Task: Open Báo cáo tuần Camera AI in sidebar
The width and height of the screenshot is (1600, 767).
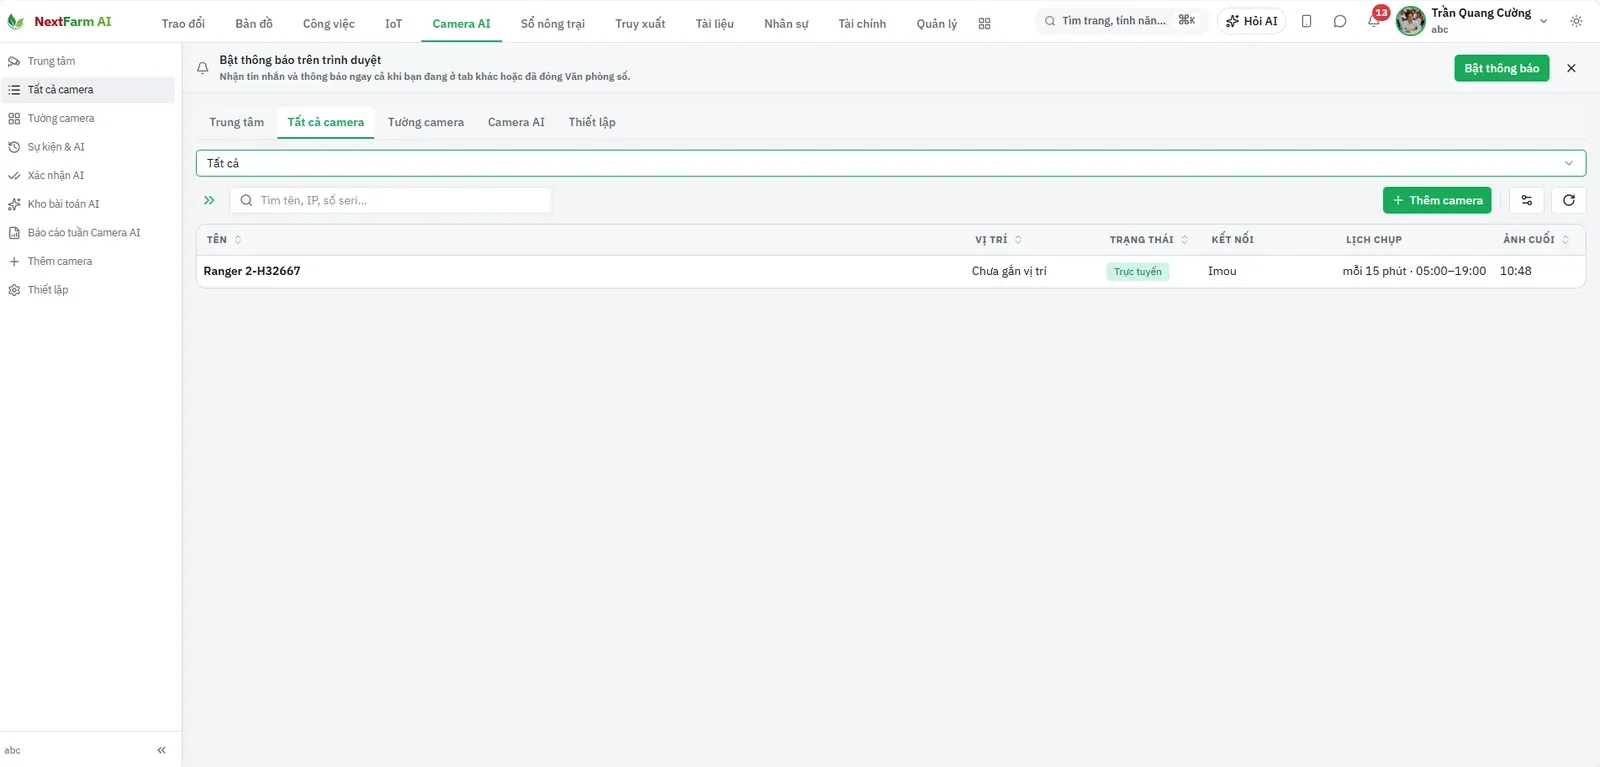Action: tap(88, 233)
